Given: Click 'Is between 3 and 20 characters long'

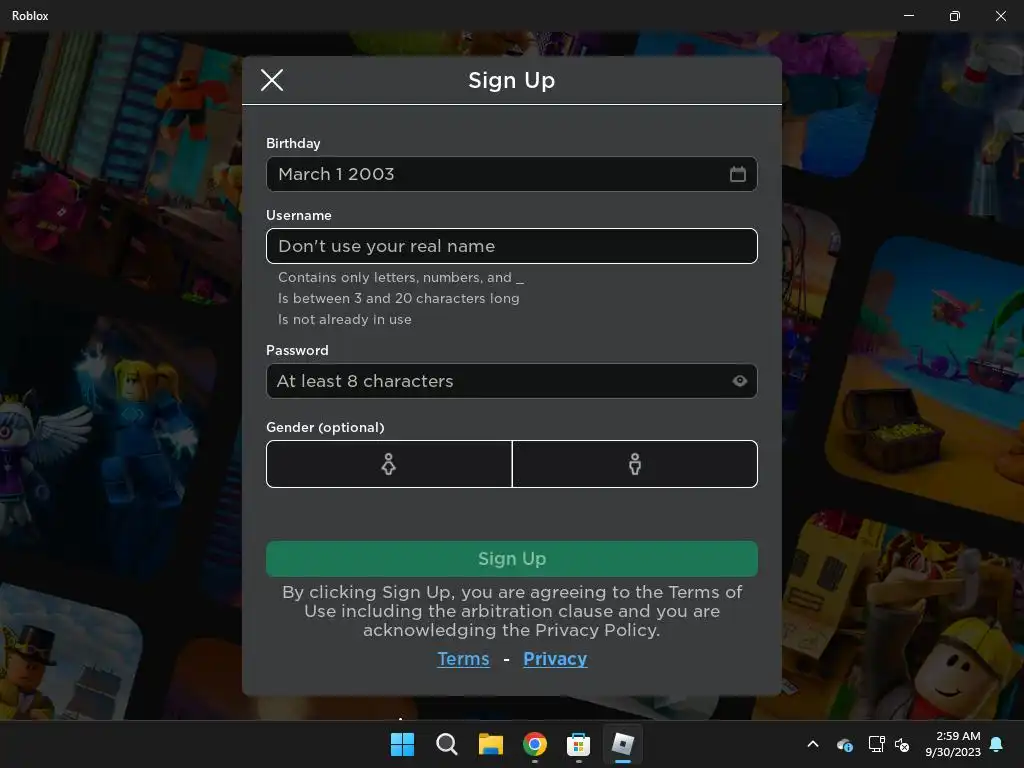Looking at the screenshot, I should click(x=398, y=298).
